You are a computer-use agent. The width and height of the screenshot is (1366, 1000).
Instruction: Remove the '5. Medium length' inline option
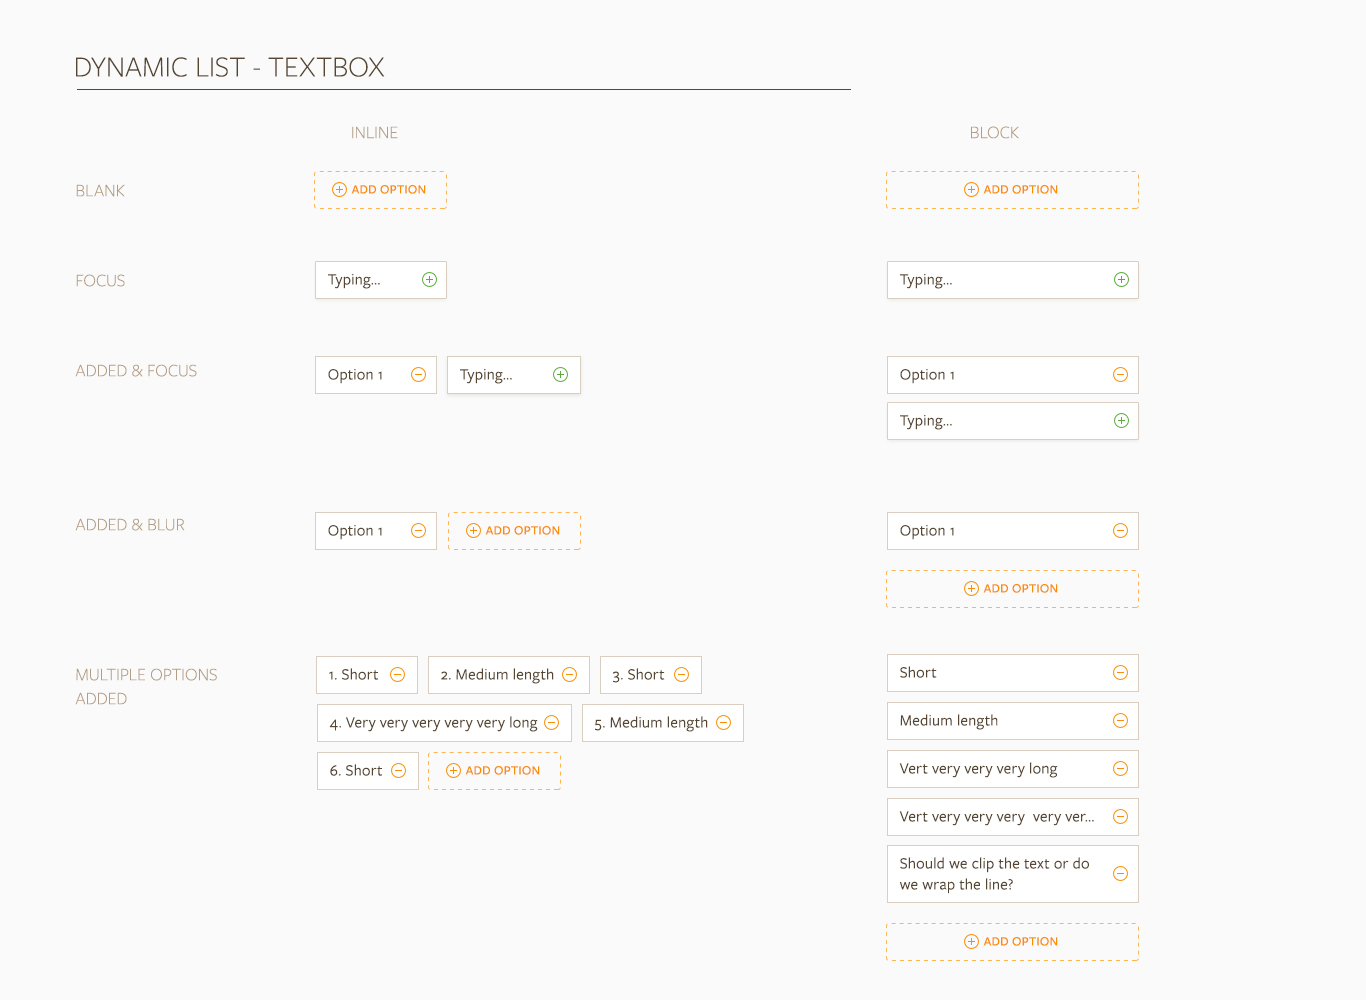(x=723, y=723)
